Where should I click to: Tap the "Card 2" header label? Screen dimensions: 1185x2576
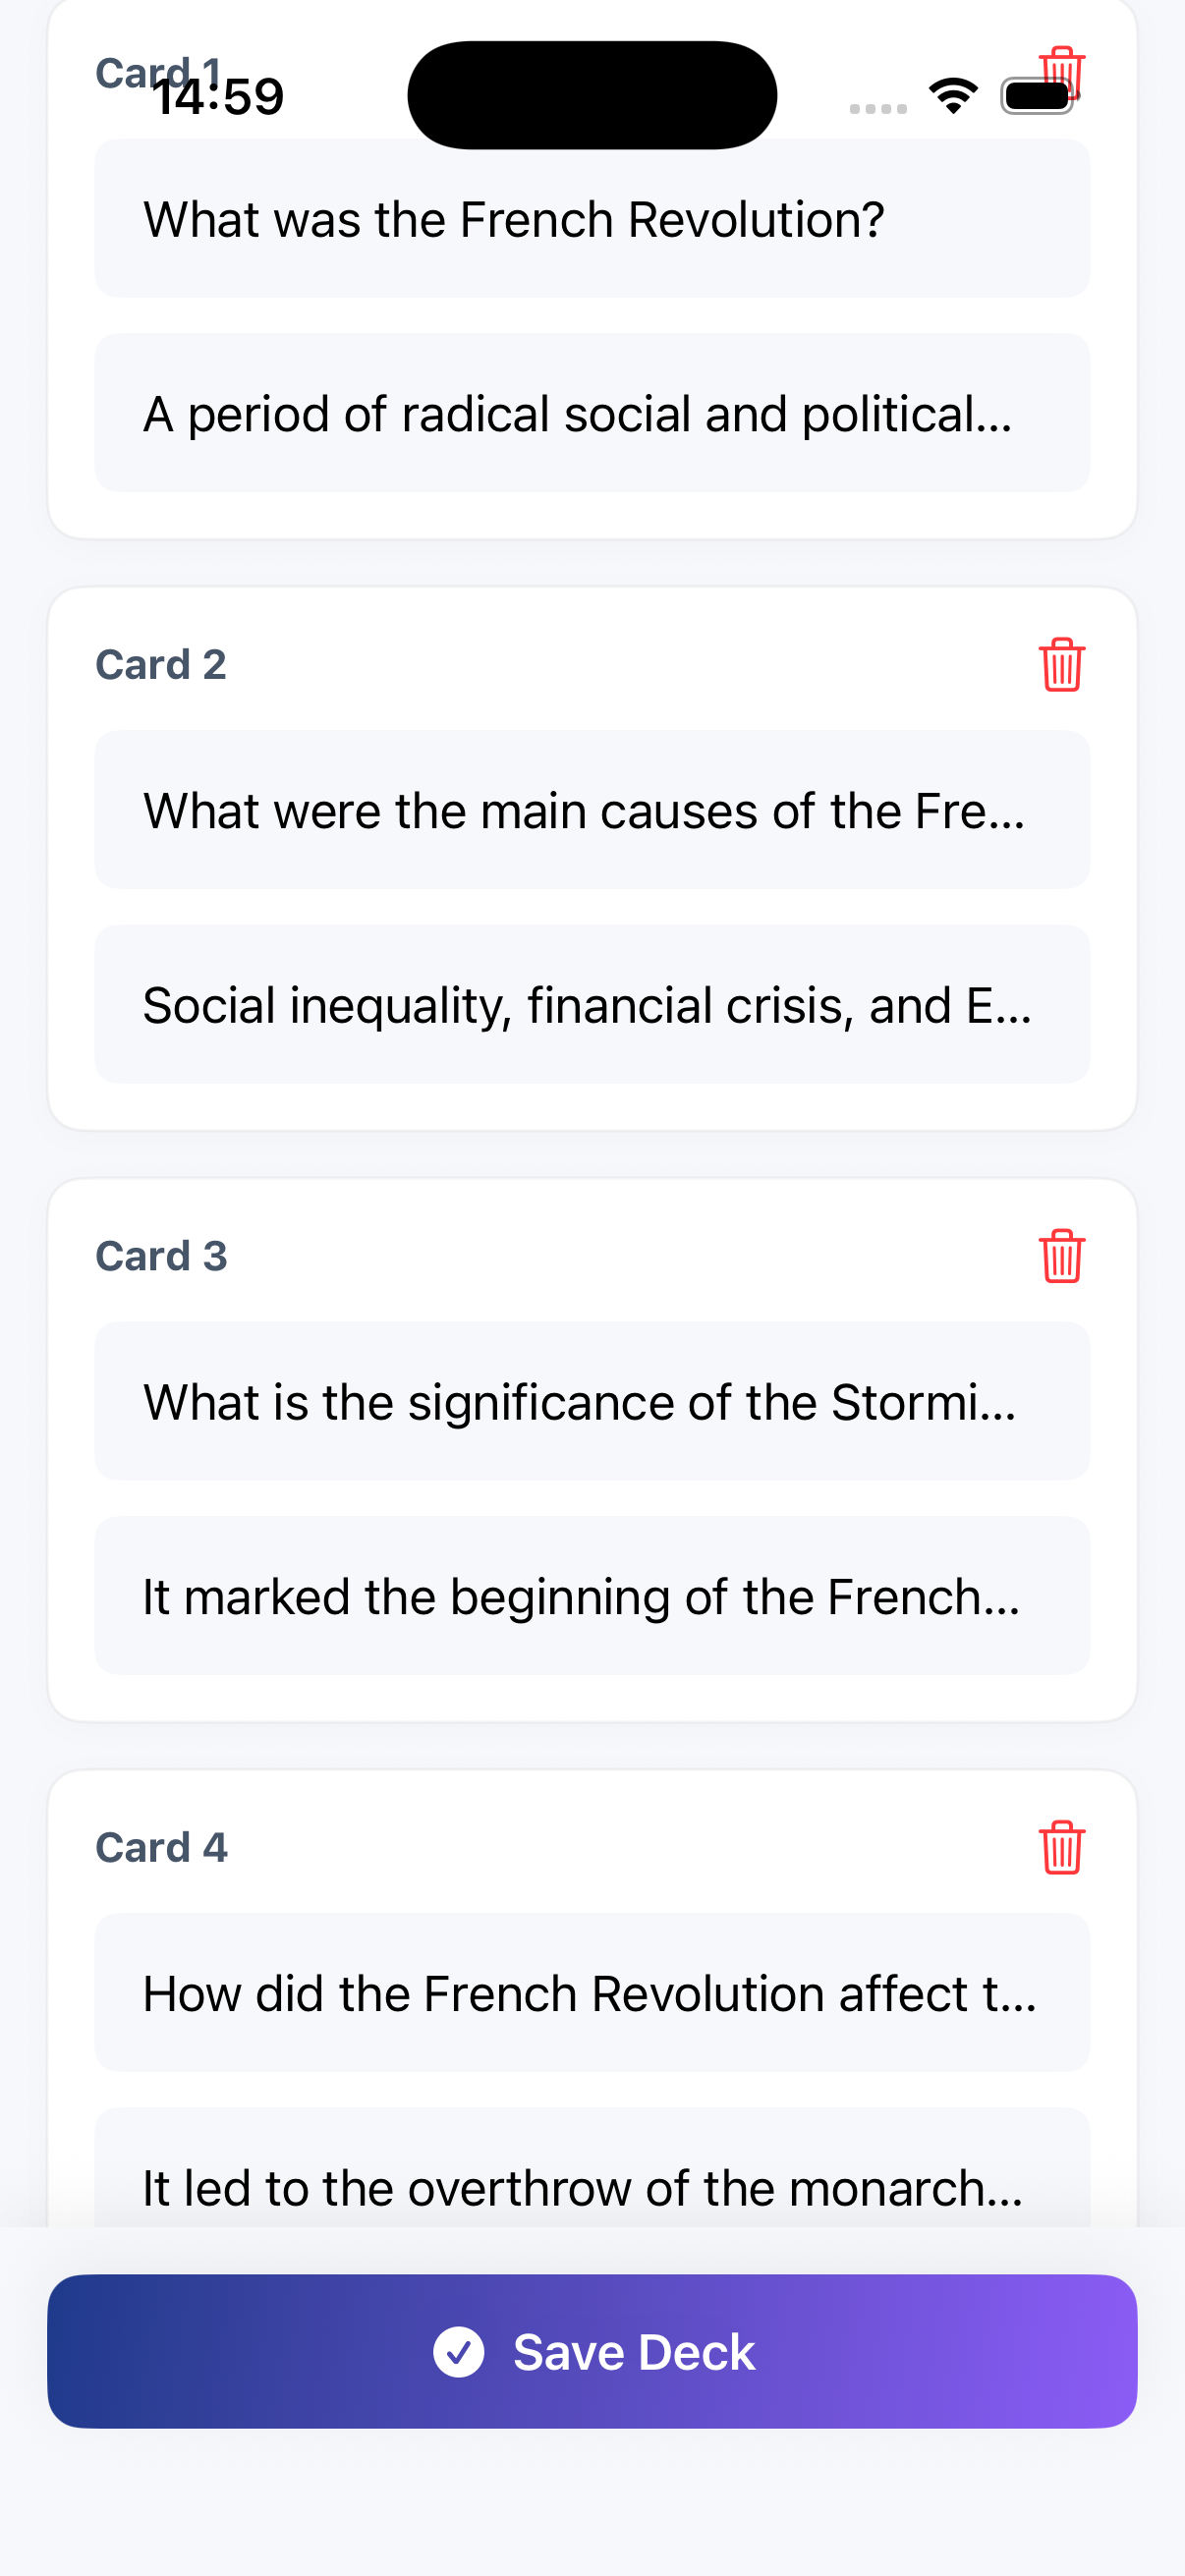[161, 665]
